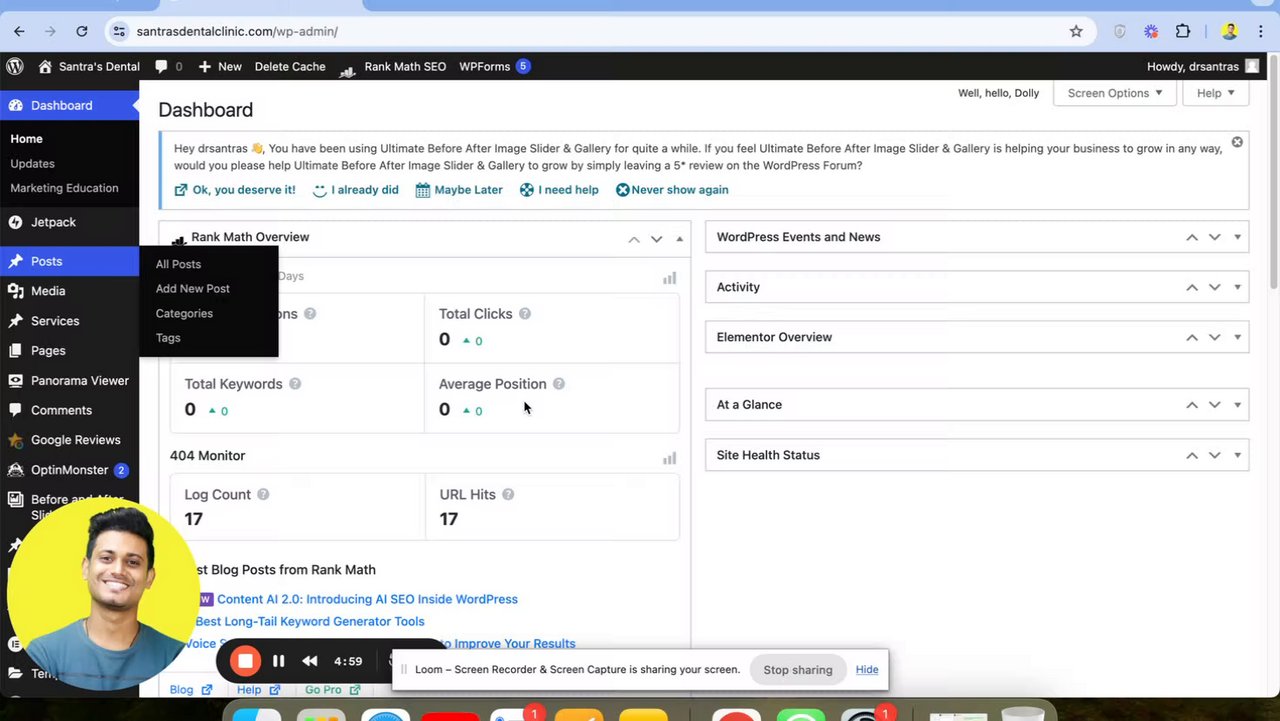Image resolution: width=1280 pixels, height=721 pixels.
Task: Bookmark this page with the star icon
Action: coord(1076,31)
